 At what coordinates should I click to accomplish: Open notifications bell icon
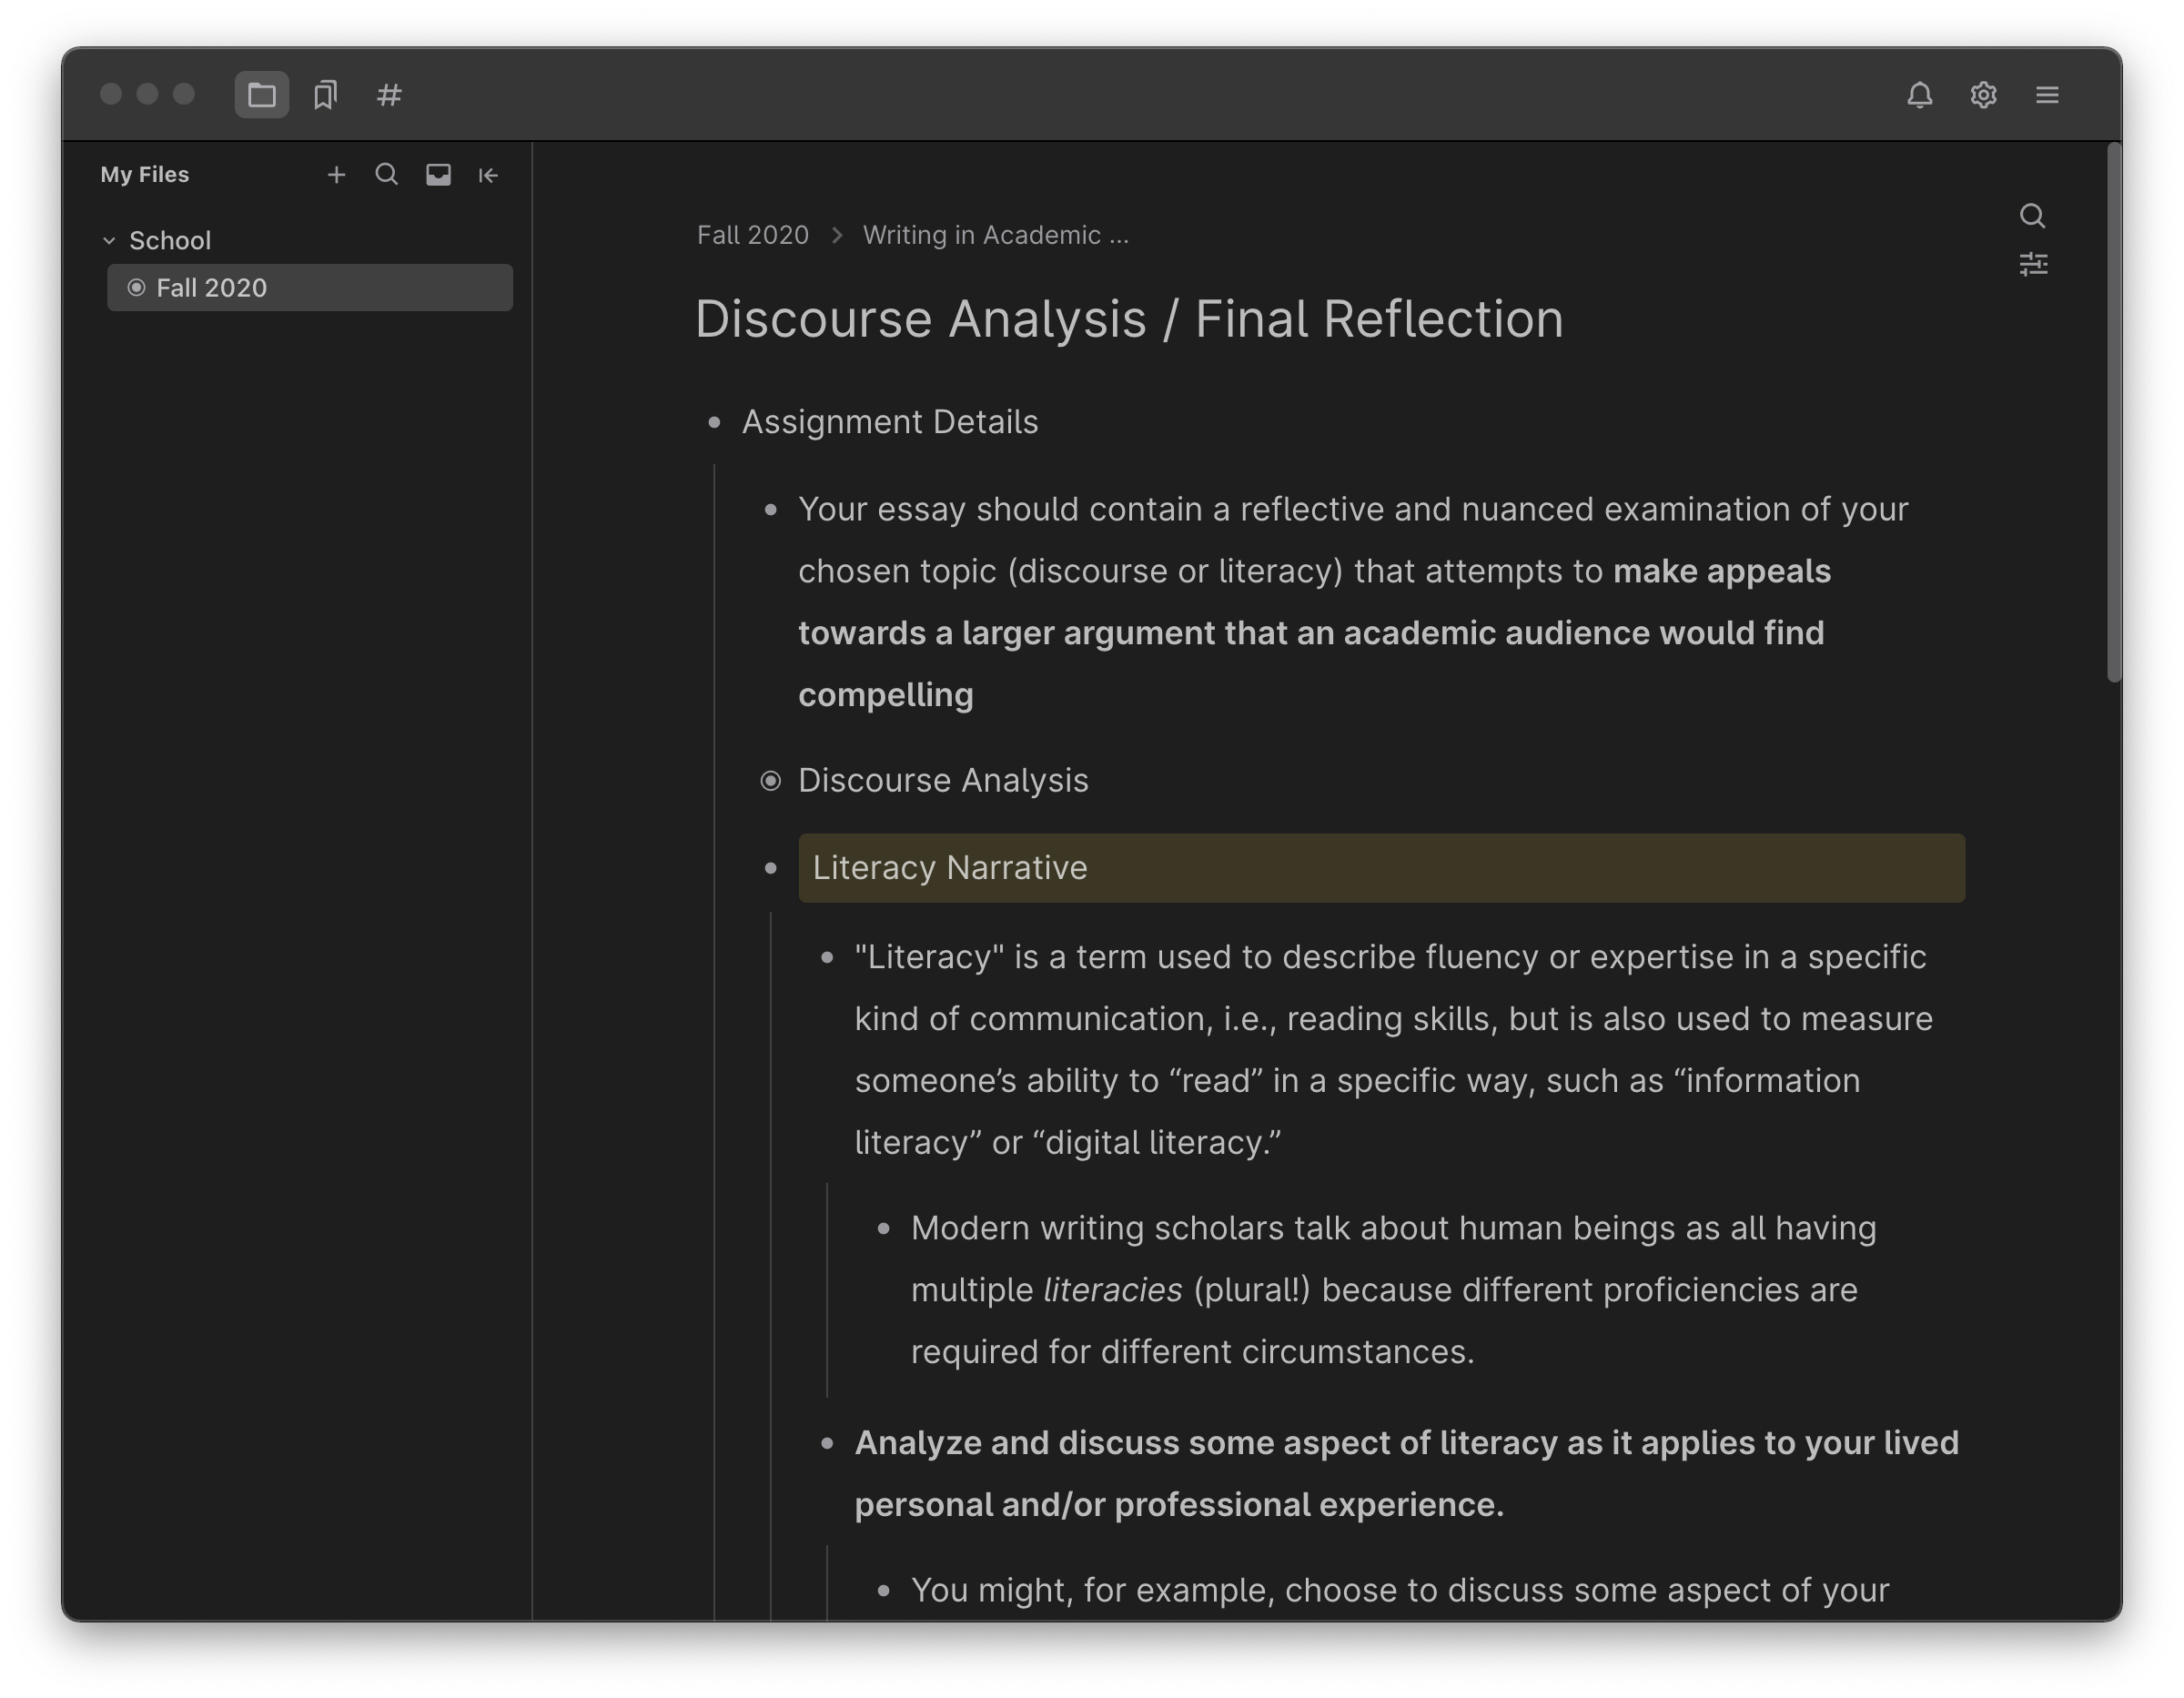(1919, 95)
